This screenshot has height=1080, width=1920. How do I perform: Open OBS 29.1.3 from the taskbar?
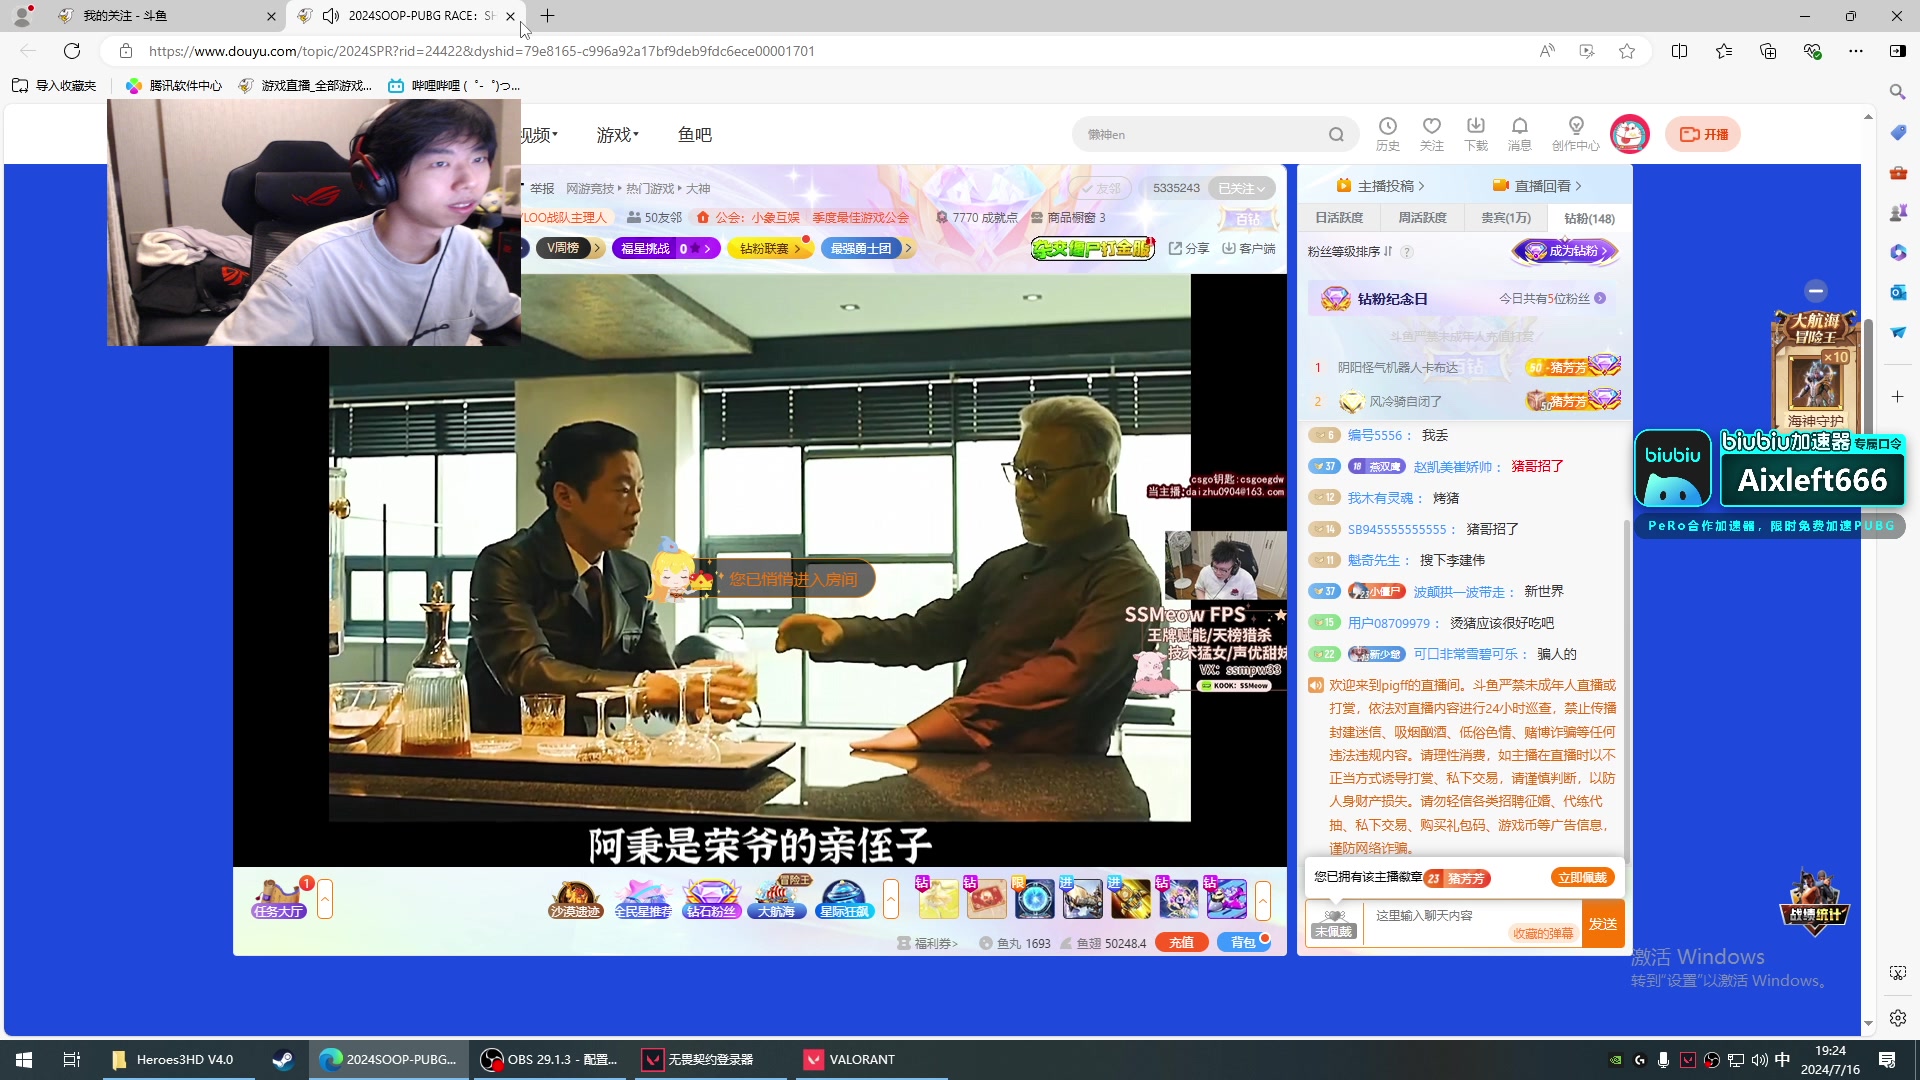(550, 1060)
